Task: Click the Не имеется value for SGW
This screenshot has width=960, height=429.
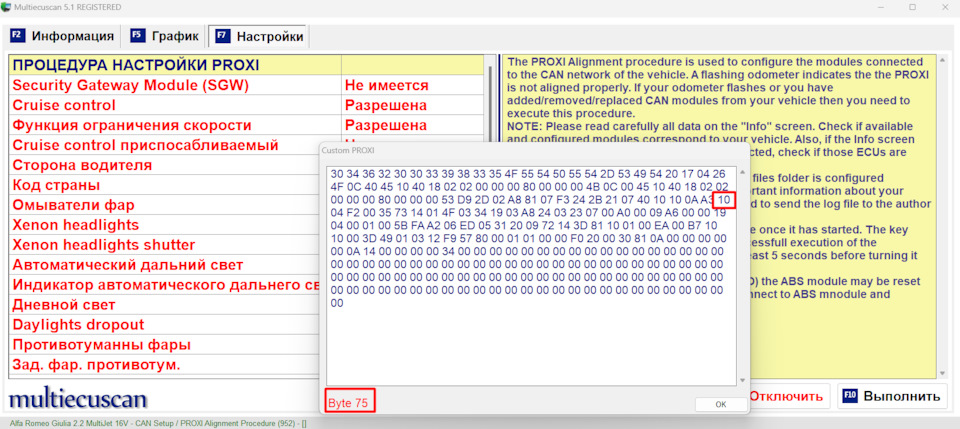Action: pos(386,85)
